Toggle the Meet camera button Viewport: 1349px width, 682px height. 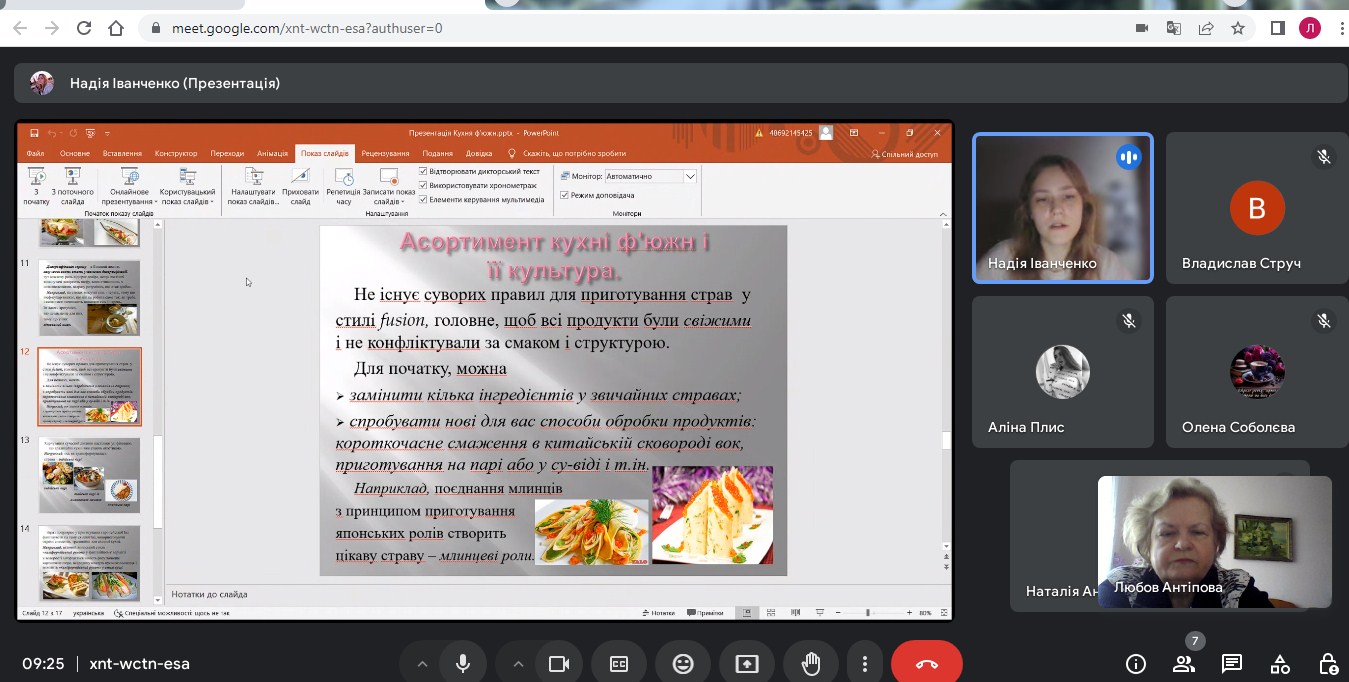559,664
